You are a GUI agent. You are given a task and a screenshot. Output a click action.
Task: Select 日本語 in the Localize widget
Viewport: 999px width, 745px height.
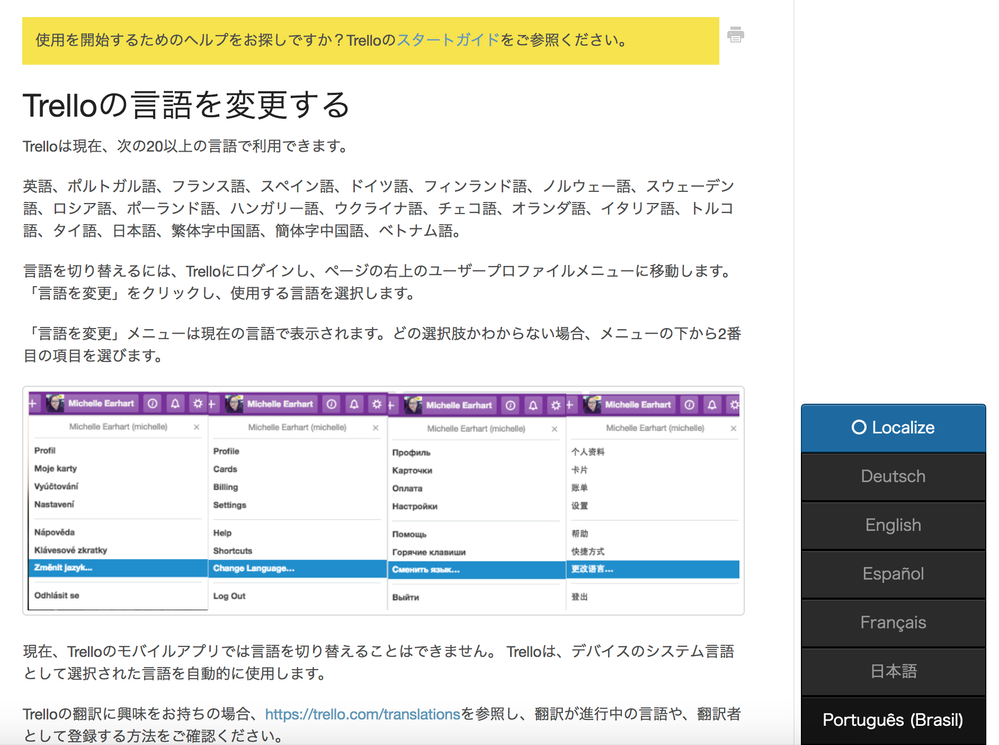click(x=892, y=671)
